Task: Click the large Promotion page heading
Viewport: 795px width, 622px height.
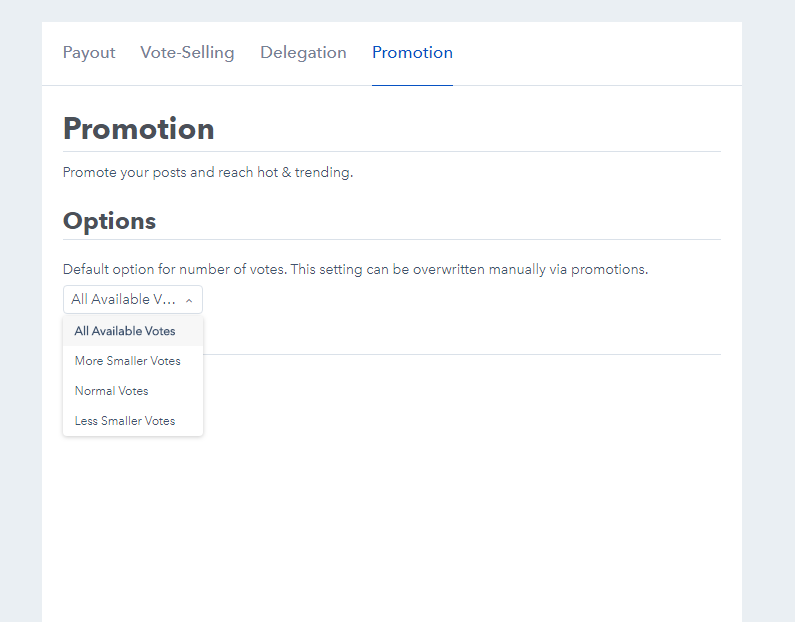Action: 139,129
